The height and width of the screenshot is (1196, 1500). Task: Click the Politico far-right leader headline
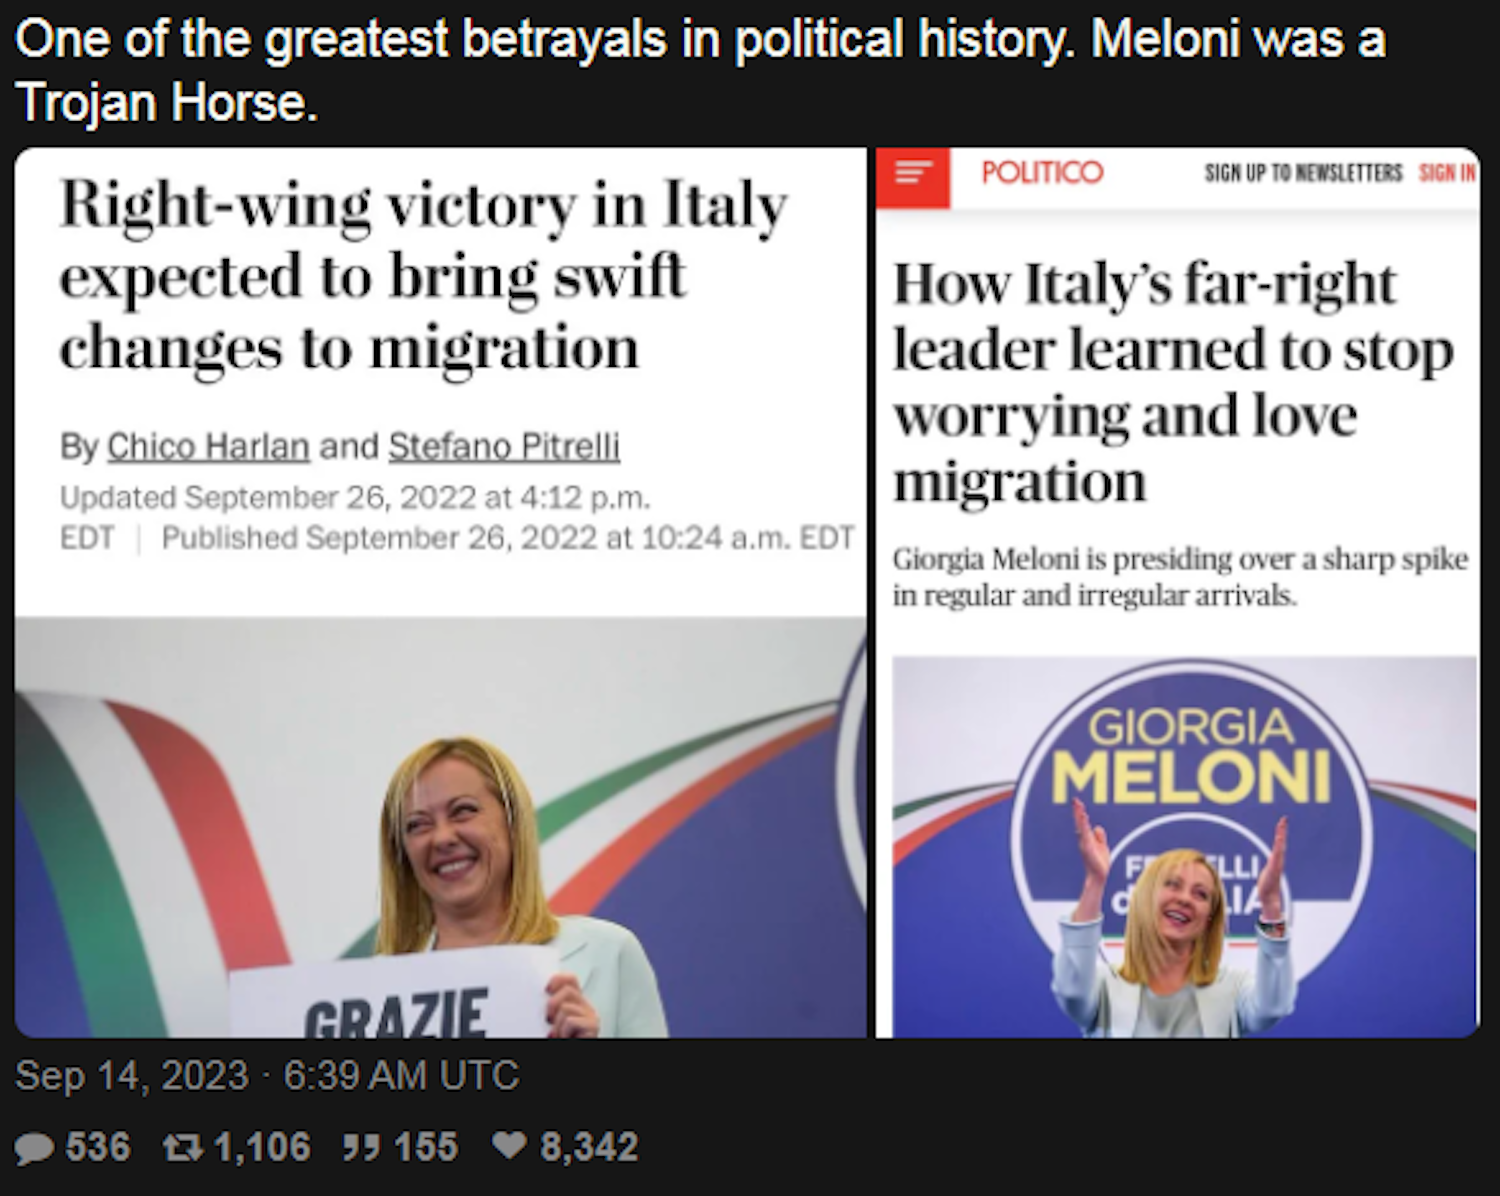point(1172,382)
